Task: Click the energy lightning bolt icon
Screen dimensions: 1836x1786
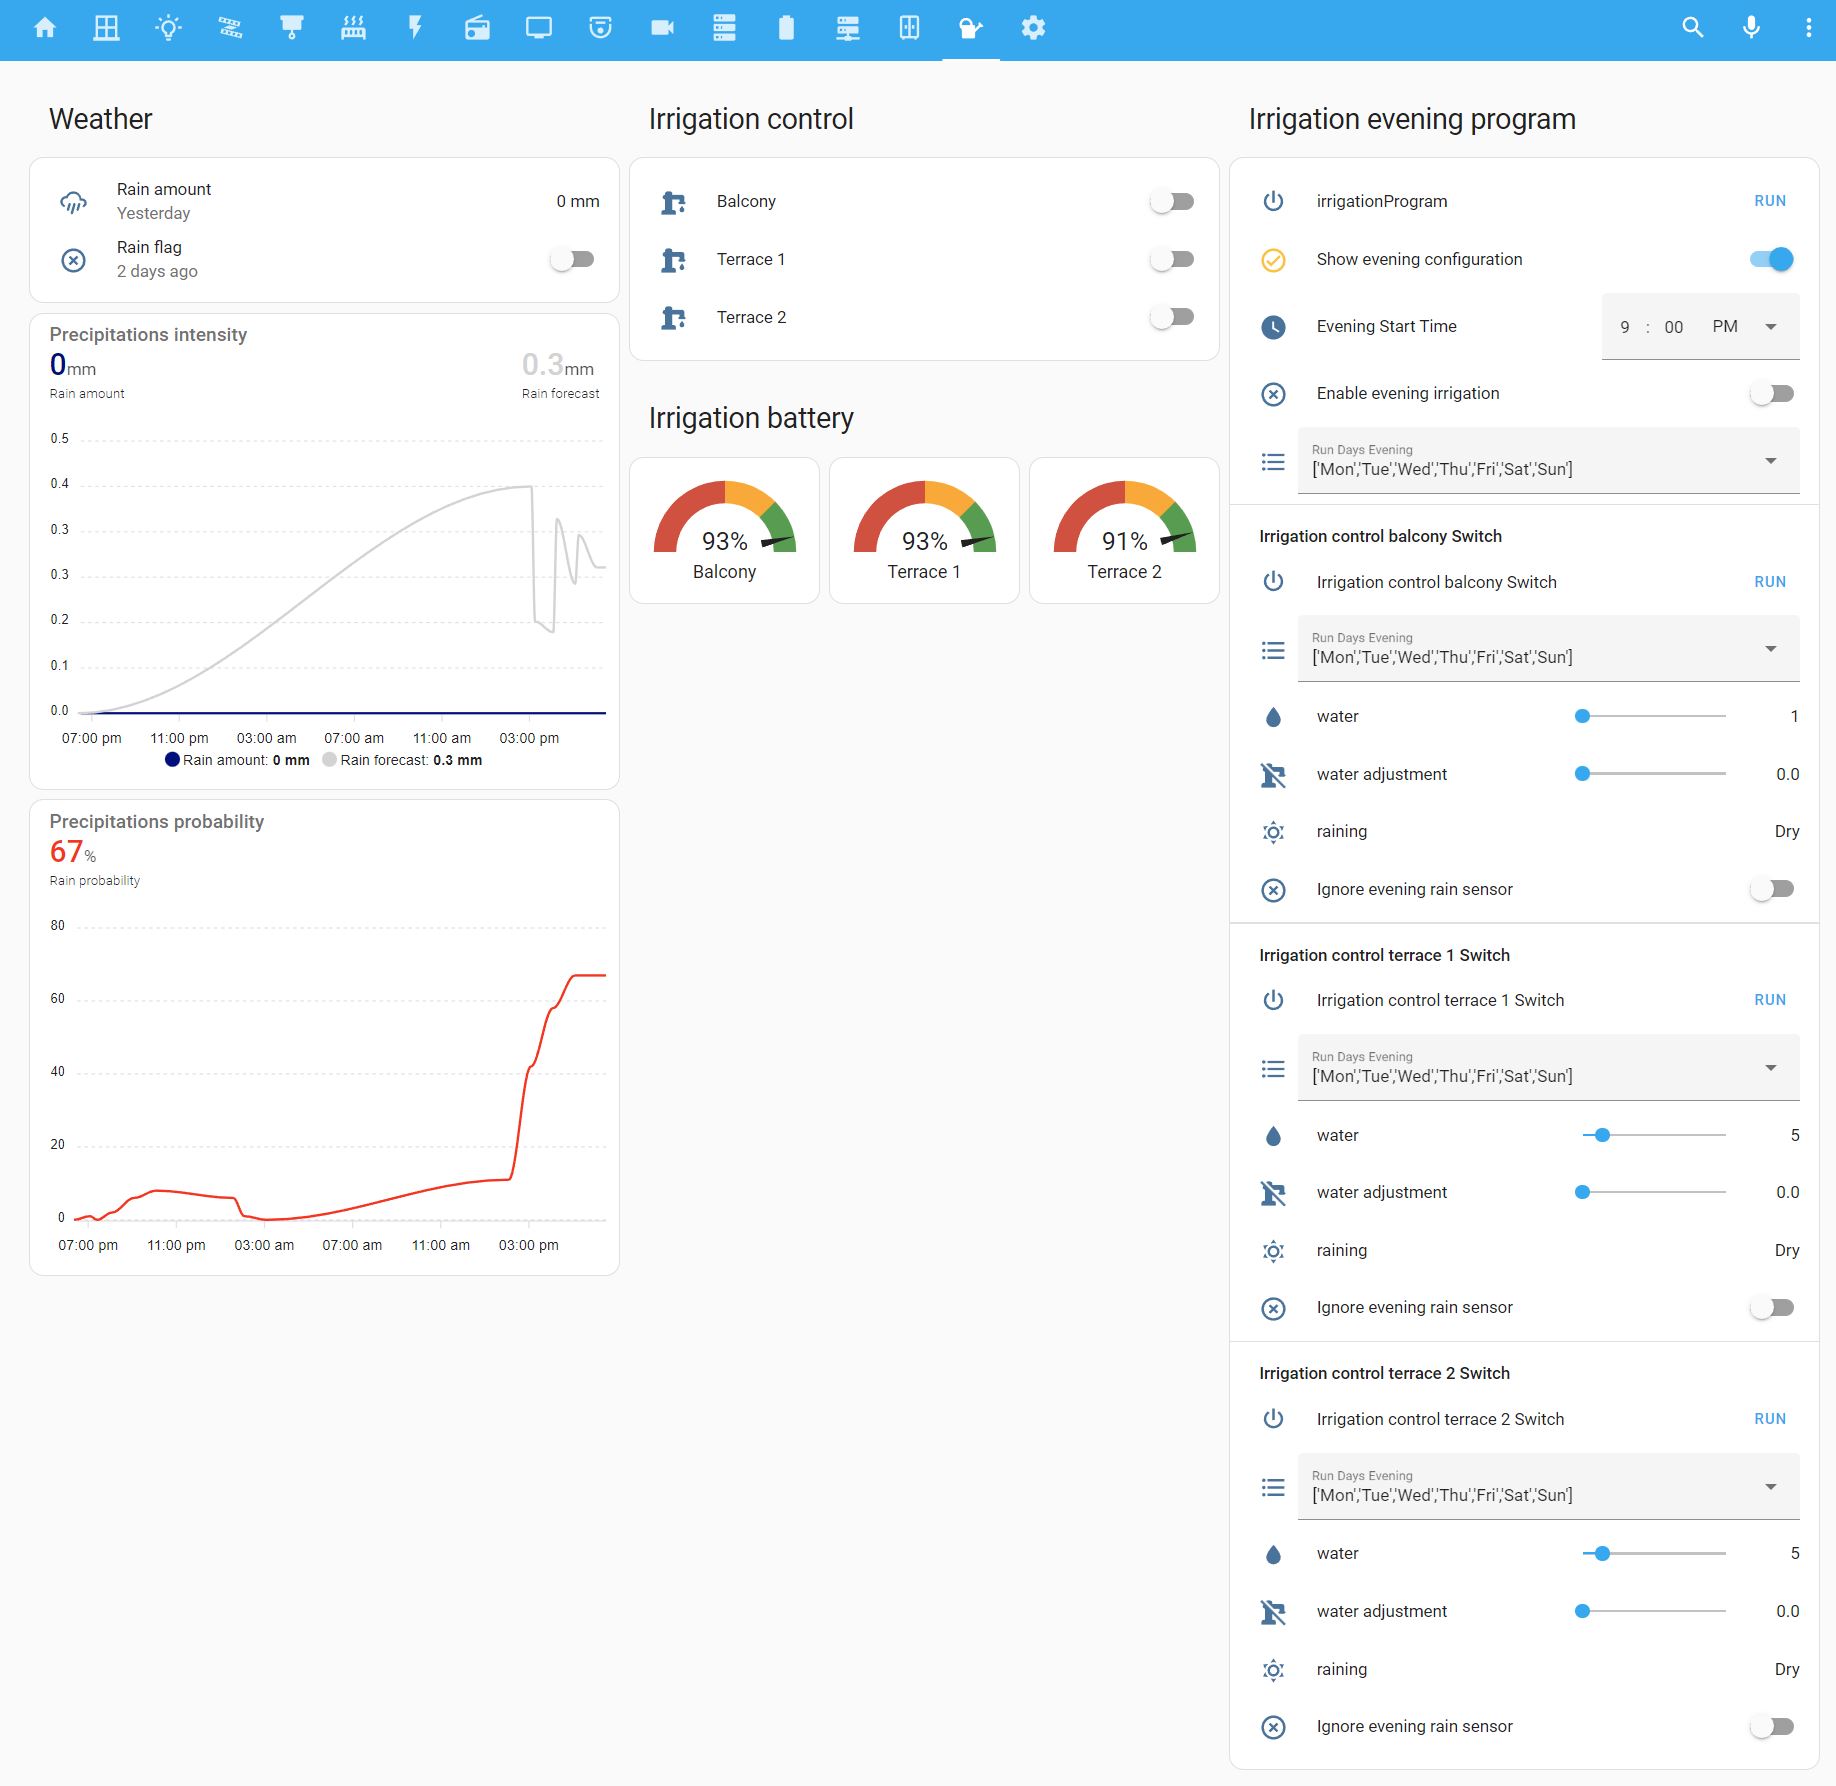Action: click(415, 28)
